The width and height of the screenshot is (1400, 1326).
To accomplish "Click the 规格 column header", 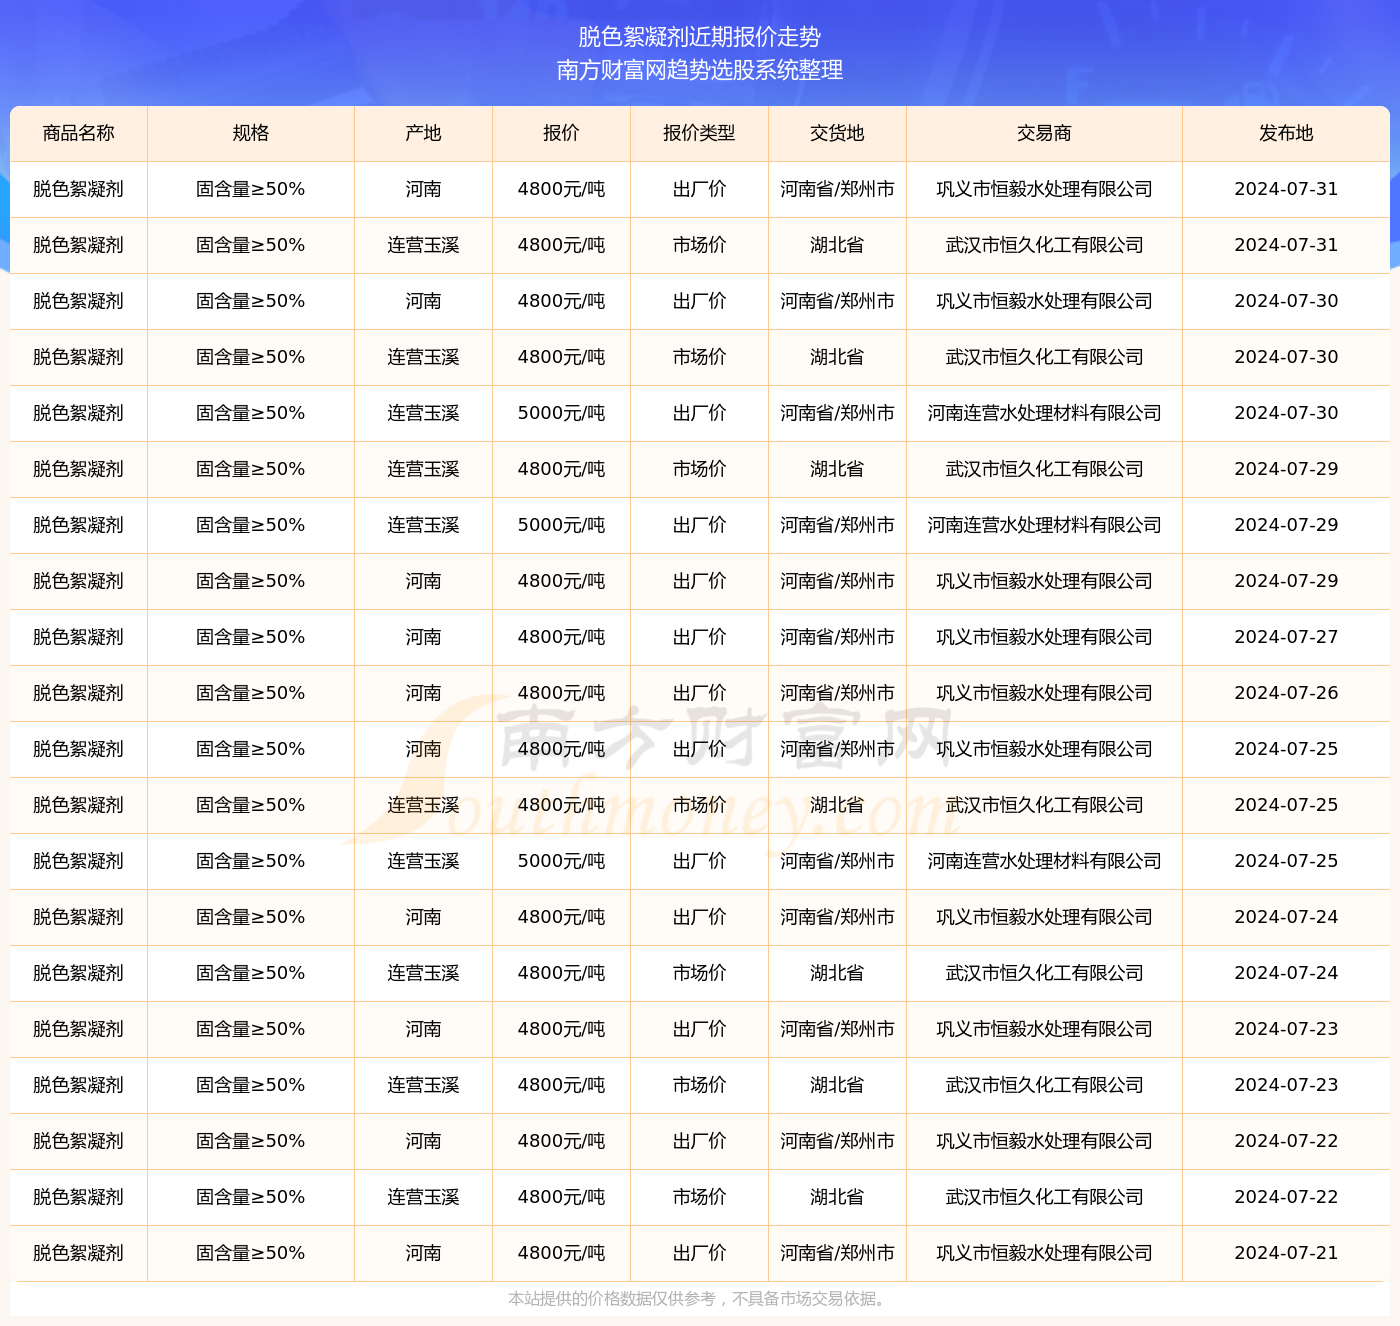I will (x=251, y=133).
